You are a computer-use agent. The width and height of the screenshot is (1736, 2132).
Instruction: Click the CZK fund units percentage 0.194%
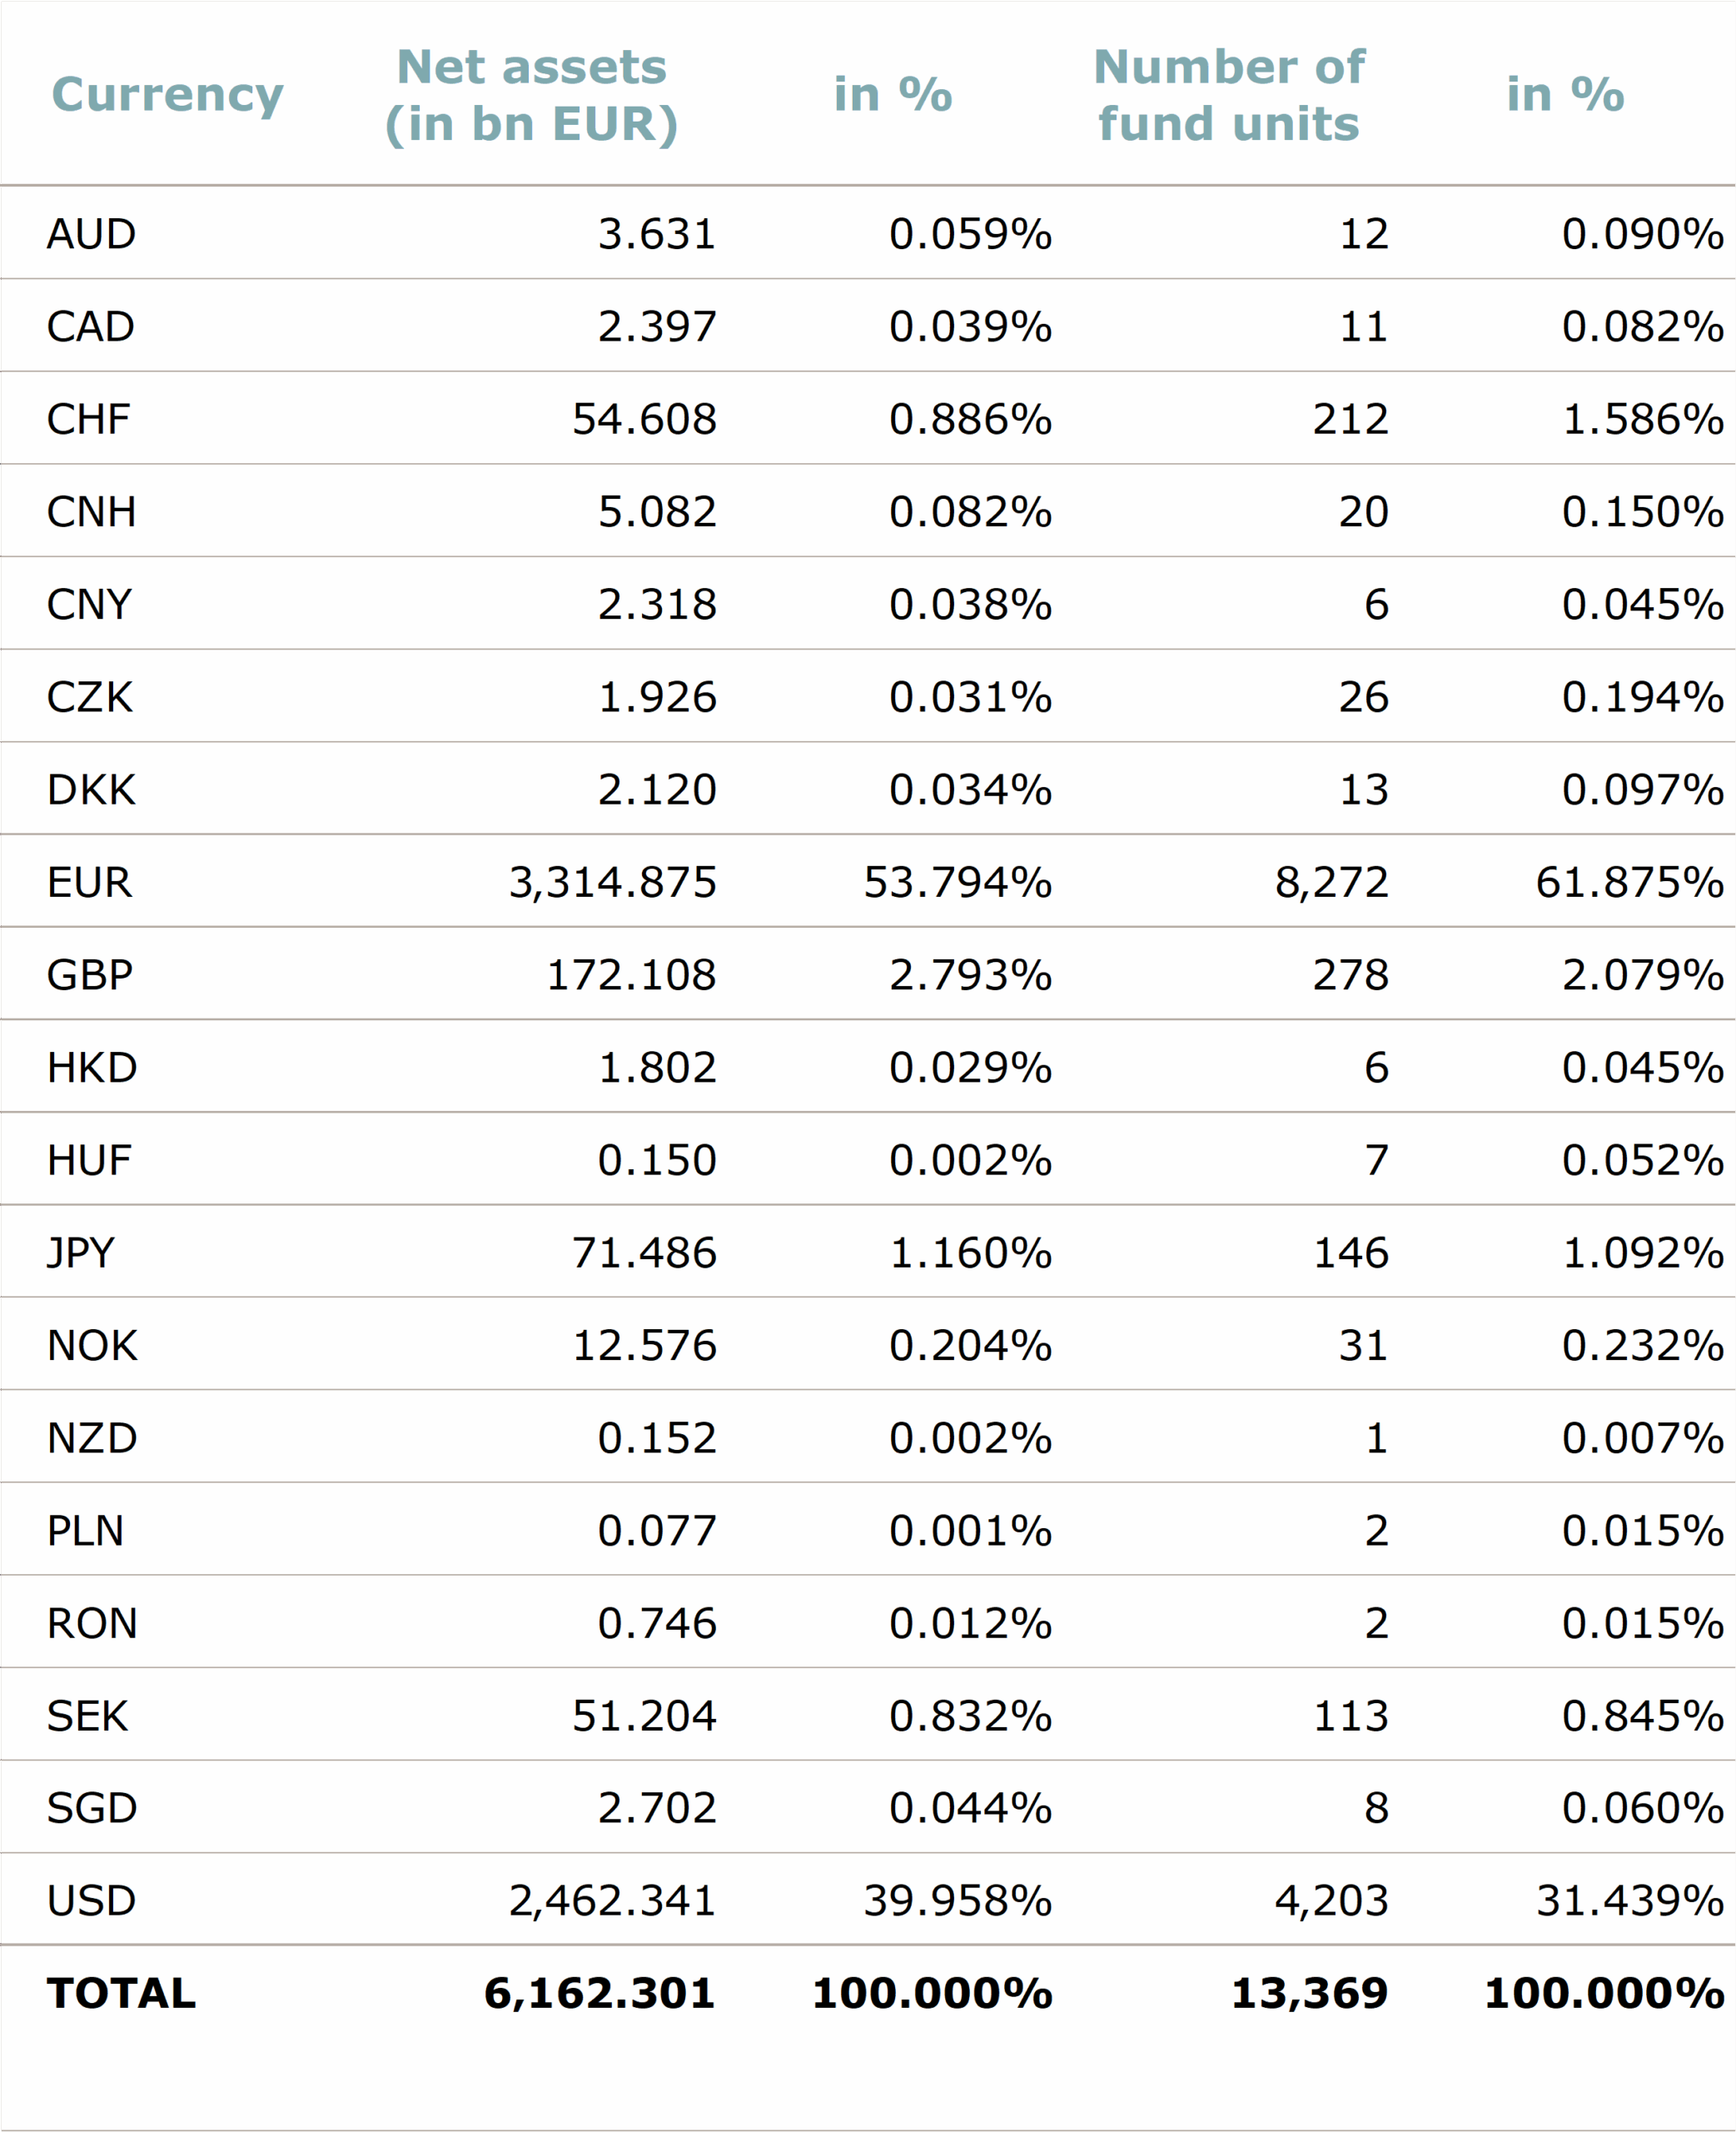coord(1642,697)
